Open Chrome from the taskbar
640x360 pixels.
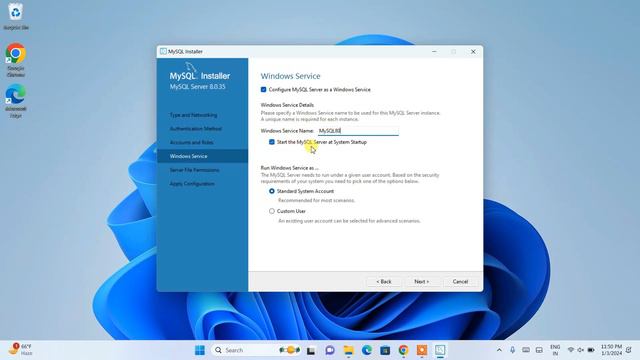403,350
